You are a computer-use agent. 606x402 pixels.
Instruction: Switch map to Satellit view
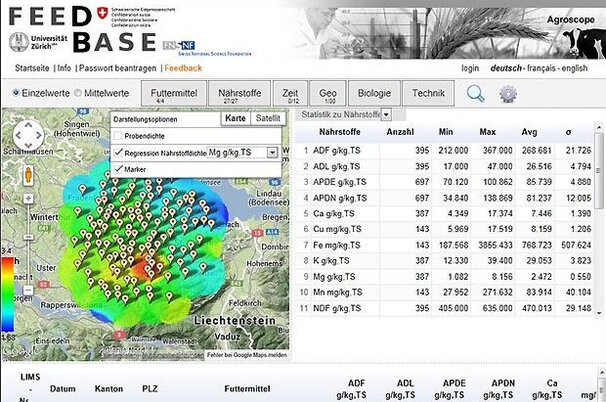[x=266, y=118]
